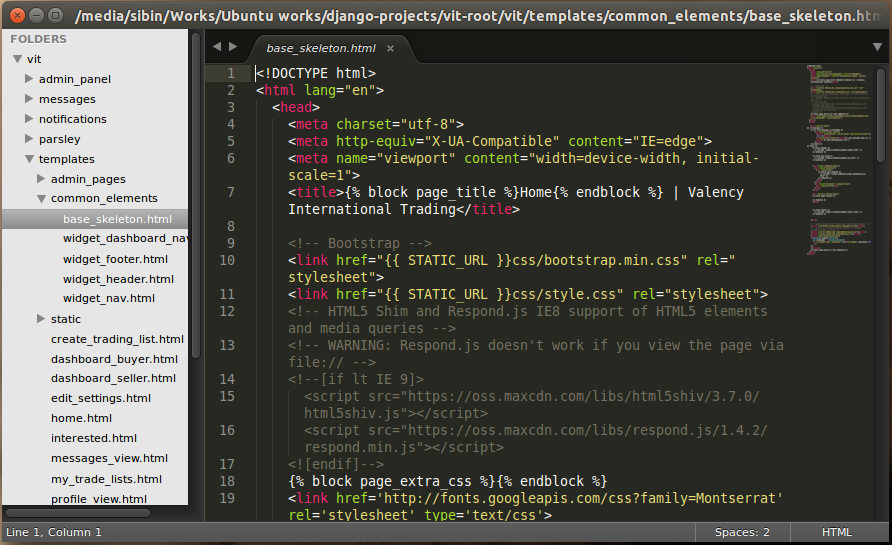
Task: Expand the admin_panel folder arrow
Action: (x=29, y=79)
